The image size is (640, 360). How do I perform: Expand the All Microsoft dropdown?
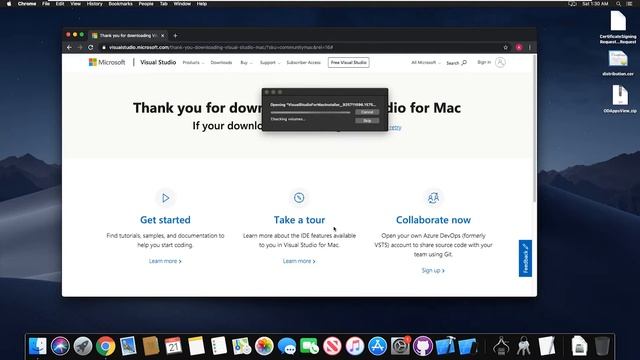[426, 62]
